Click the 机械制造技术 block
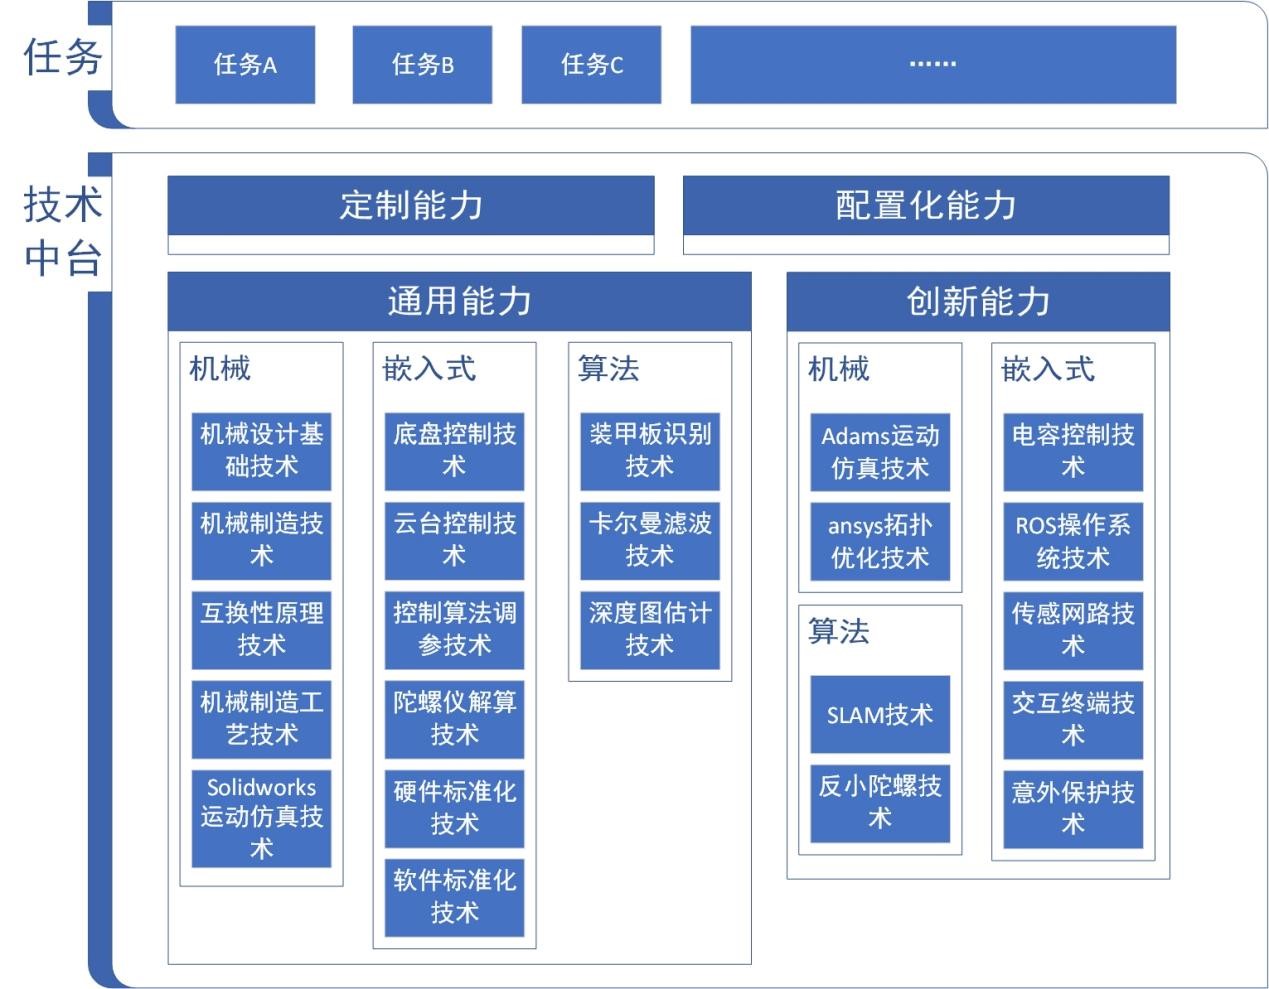 coord(261,540)
